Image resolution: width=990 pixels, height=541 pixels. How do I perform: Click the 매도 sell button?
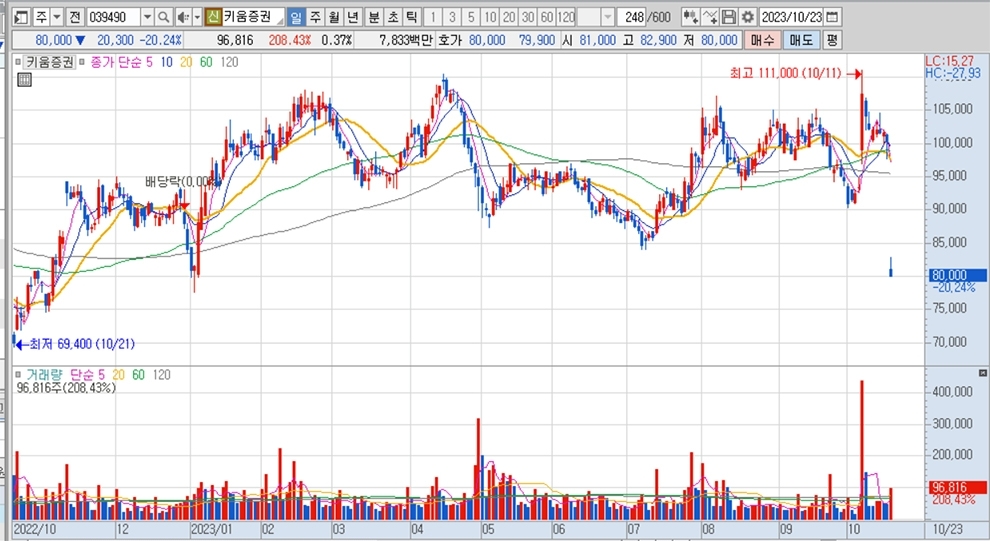801,40
